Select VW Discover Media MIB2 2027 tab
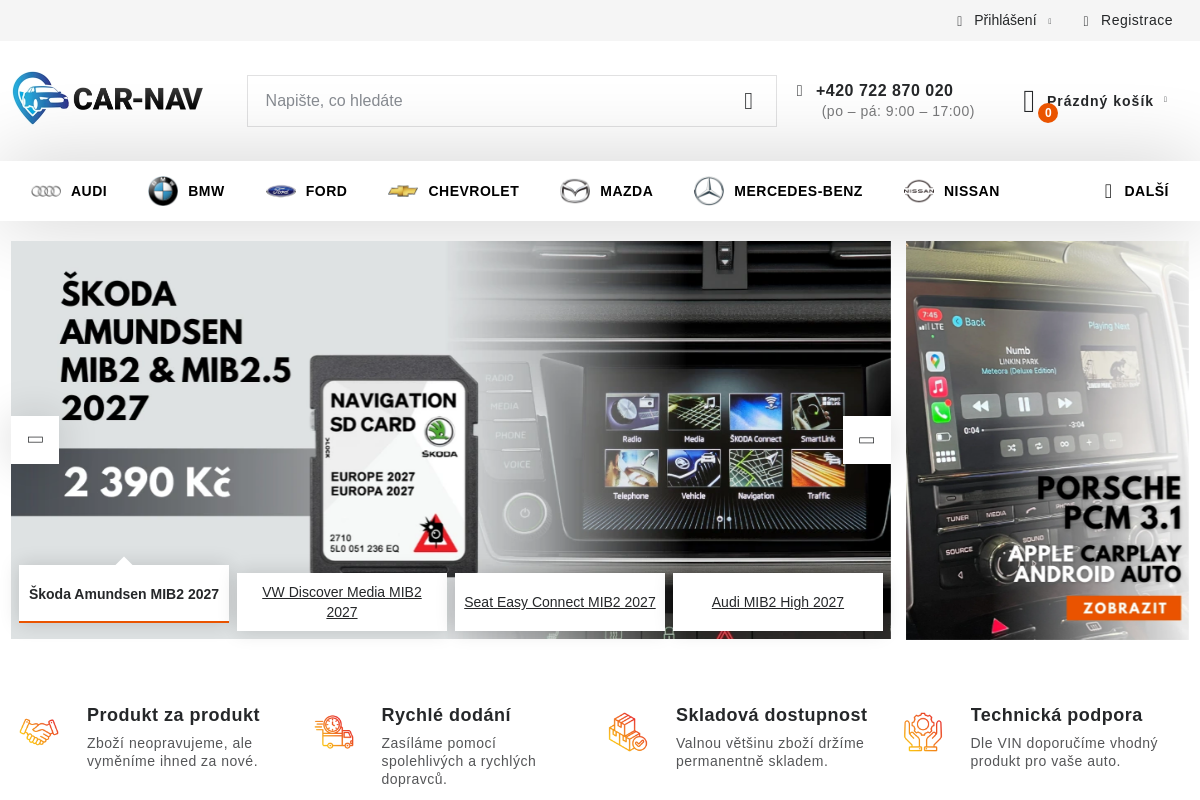This screenshot has height=800, width=1200. click(342, 602)
